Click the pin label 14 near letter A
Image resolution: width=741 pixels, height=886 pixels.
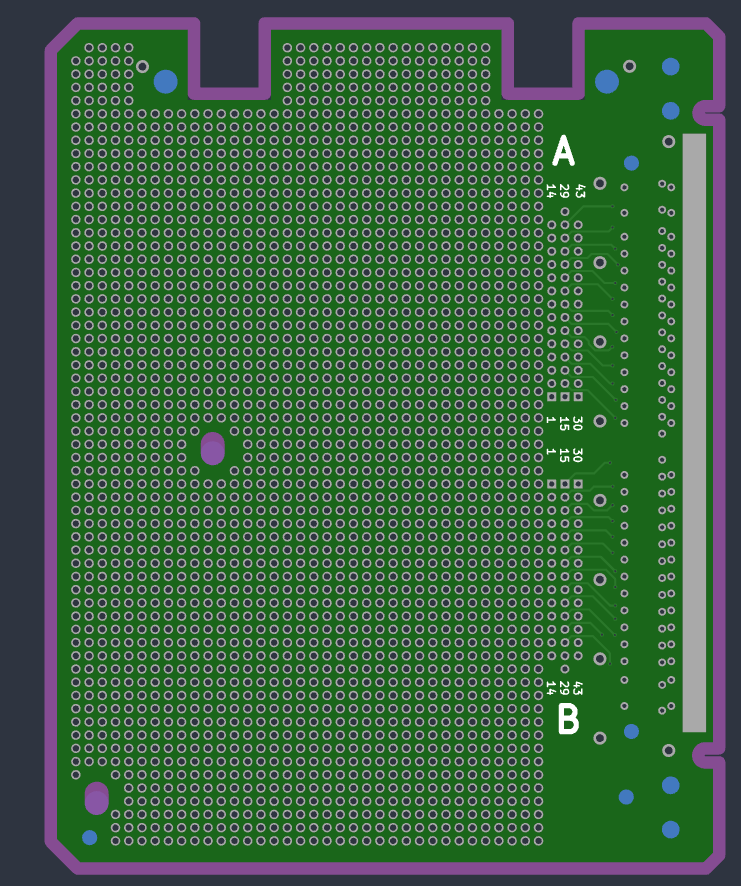(551, 190)
